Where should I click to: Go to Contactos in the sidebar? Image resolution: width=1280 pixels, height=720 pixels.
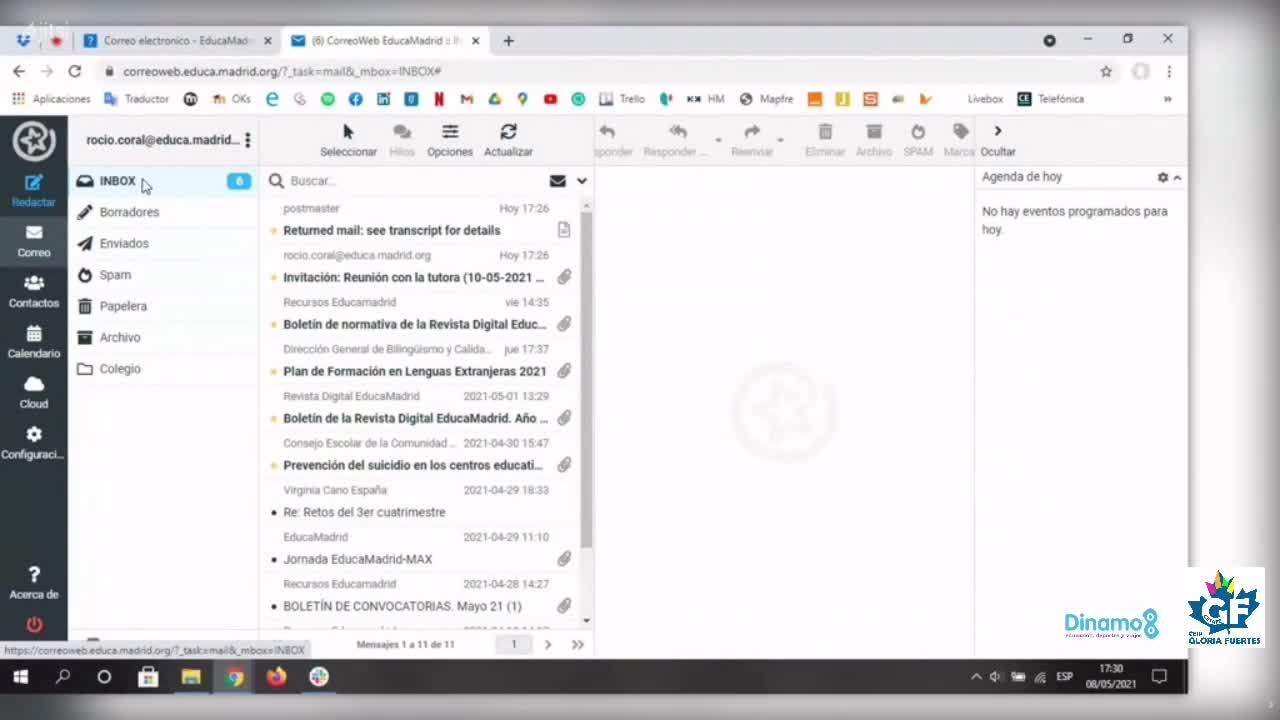34,292
